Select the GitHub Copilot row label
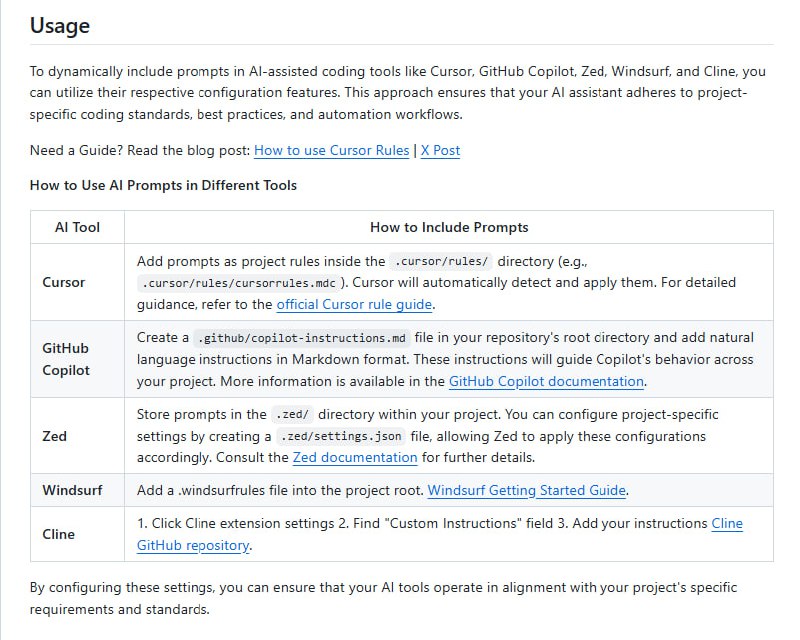 pos(66,359)
